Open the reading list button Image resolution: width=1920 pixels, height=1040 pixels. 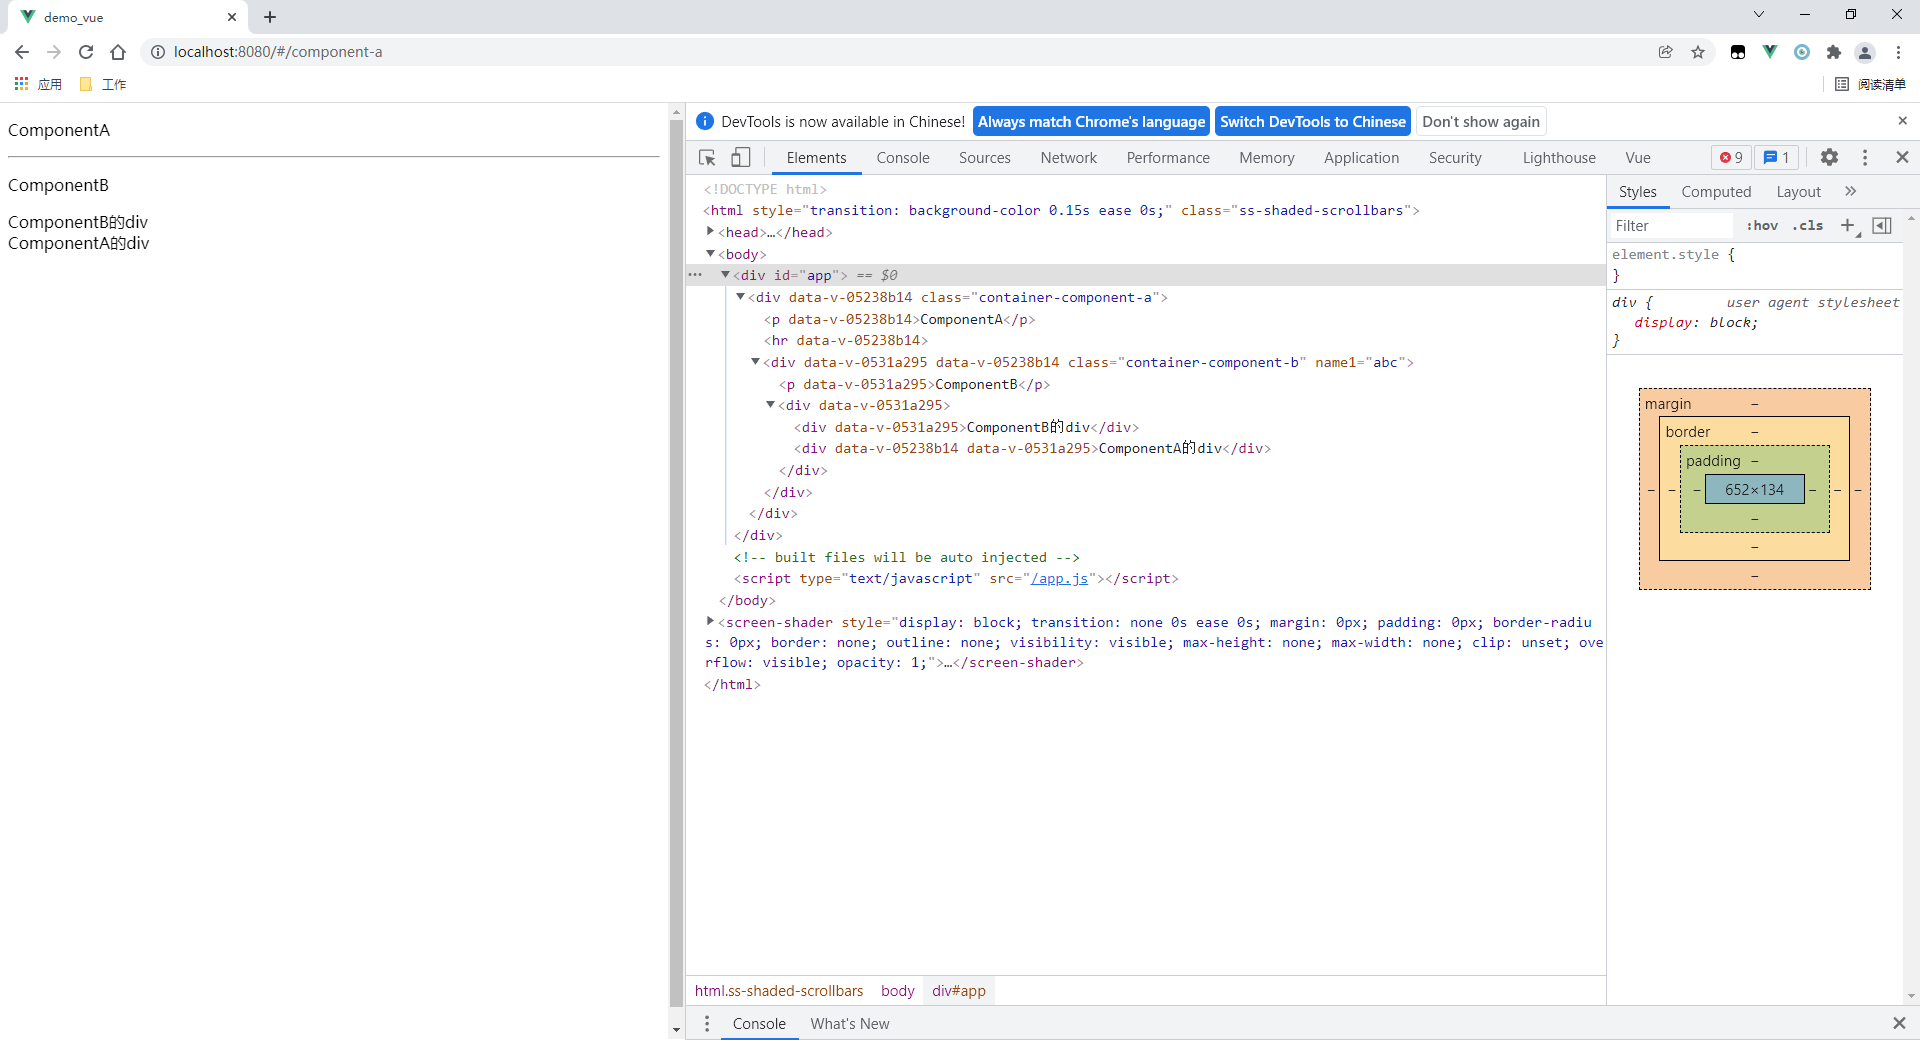point(1871,84)
